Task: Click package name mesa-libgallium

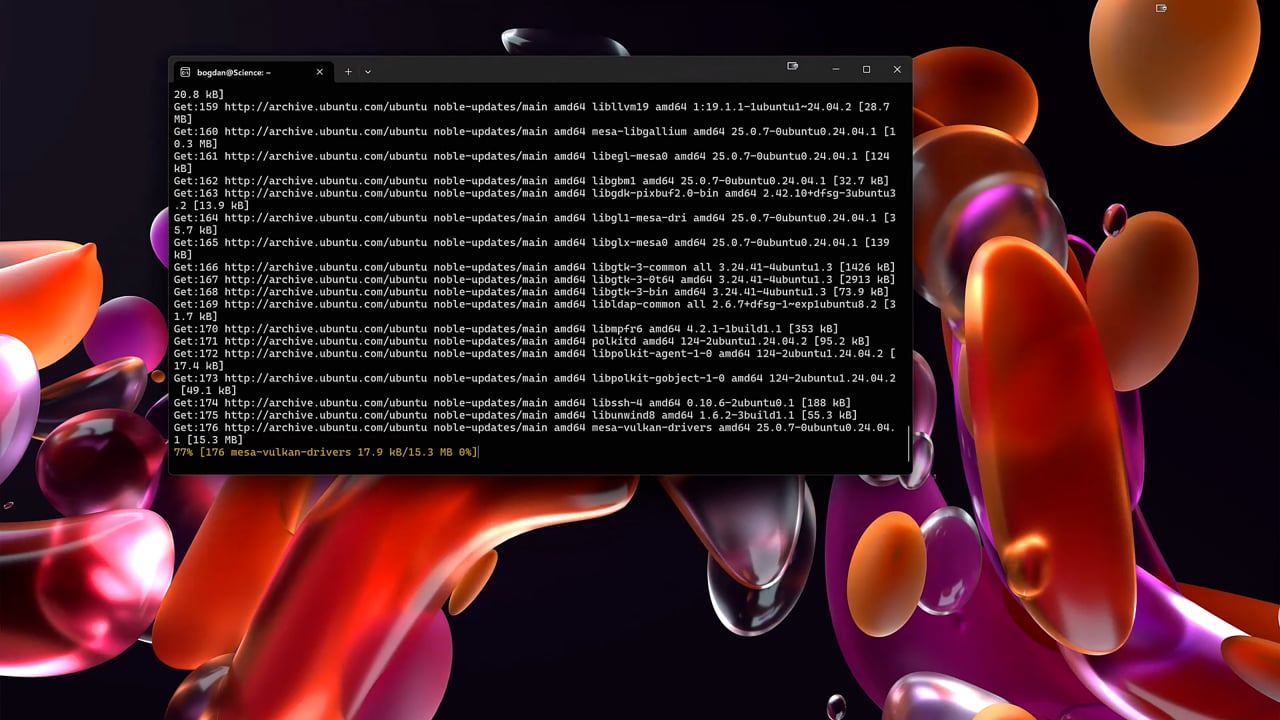Action: coord(639,131)
